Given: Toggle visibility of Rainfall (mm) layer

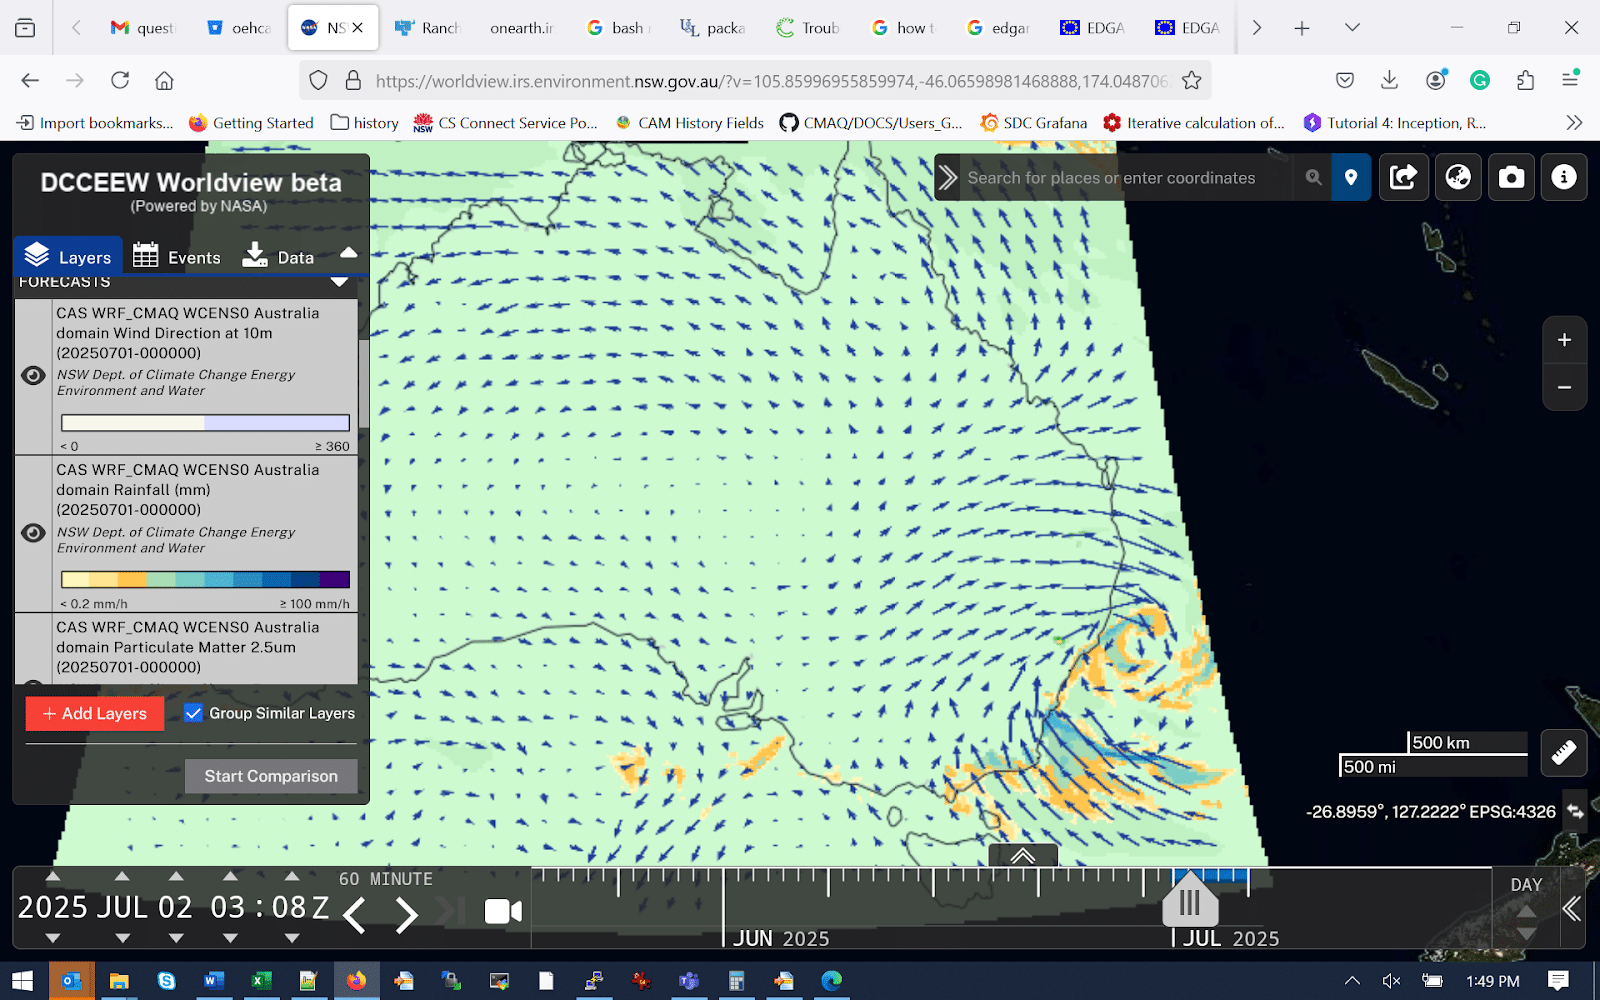Looking at the screenshot, I should 33,533.
